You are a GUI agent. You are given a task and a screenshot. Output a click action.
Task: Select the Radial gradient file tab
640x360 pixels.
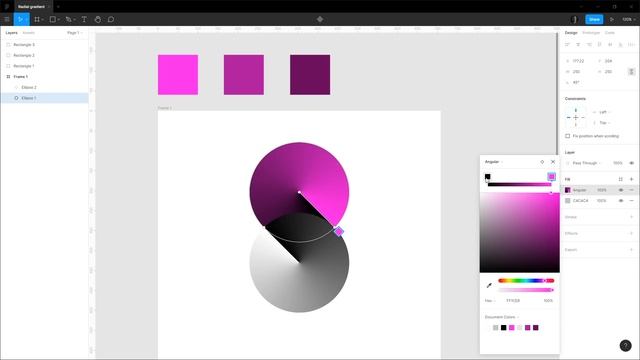[32, 7]
